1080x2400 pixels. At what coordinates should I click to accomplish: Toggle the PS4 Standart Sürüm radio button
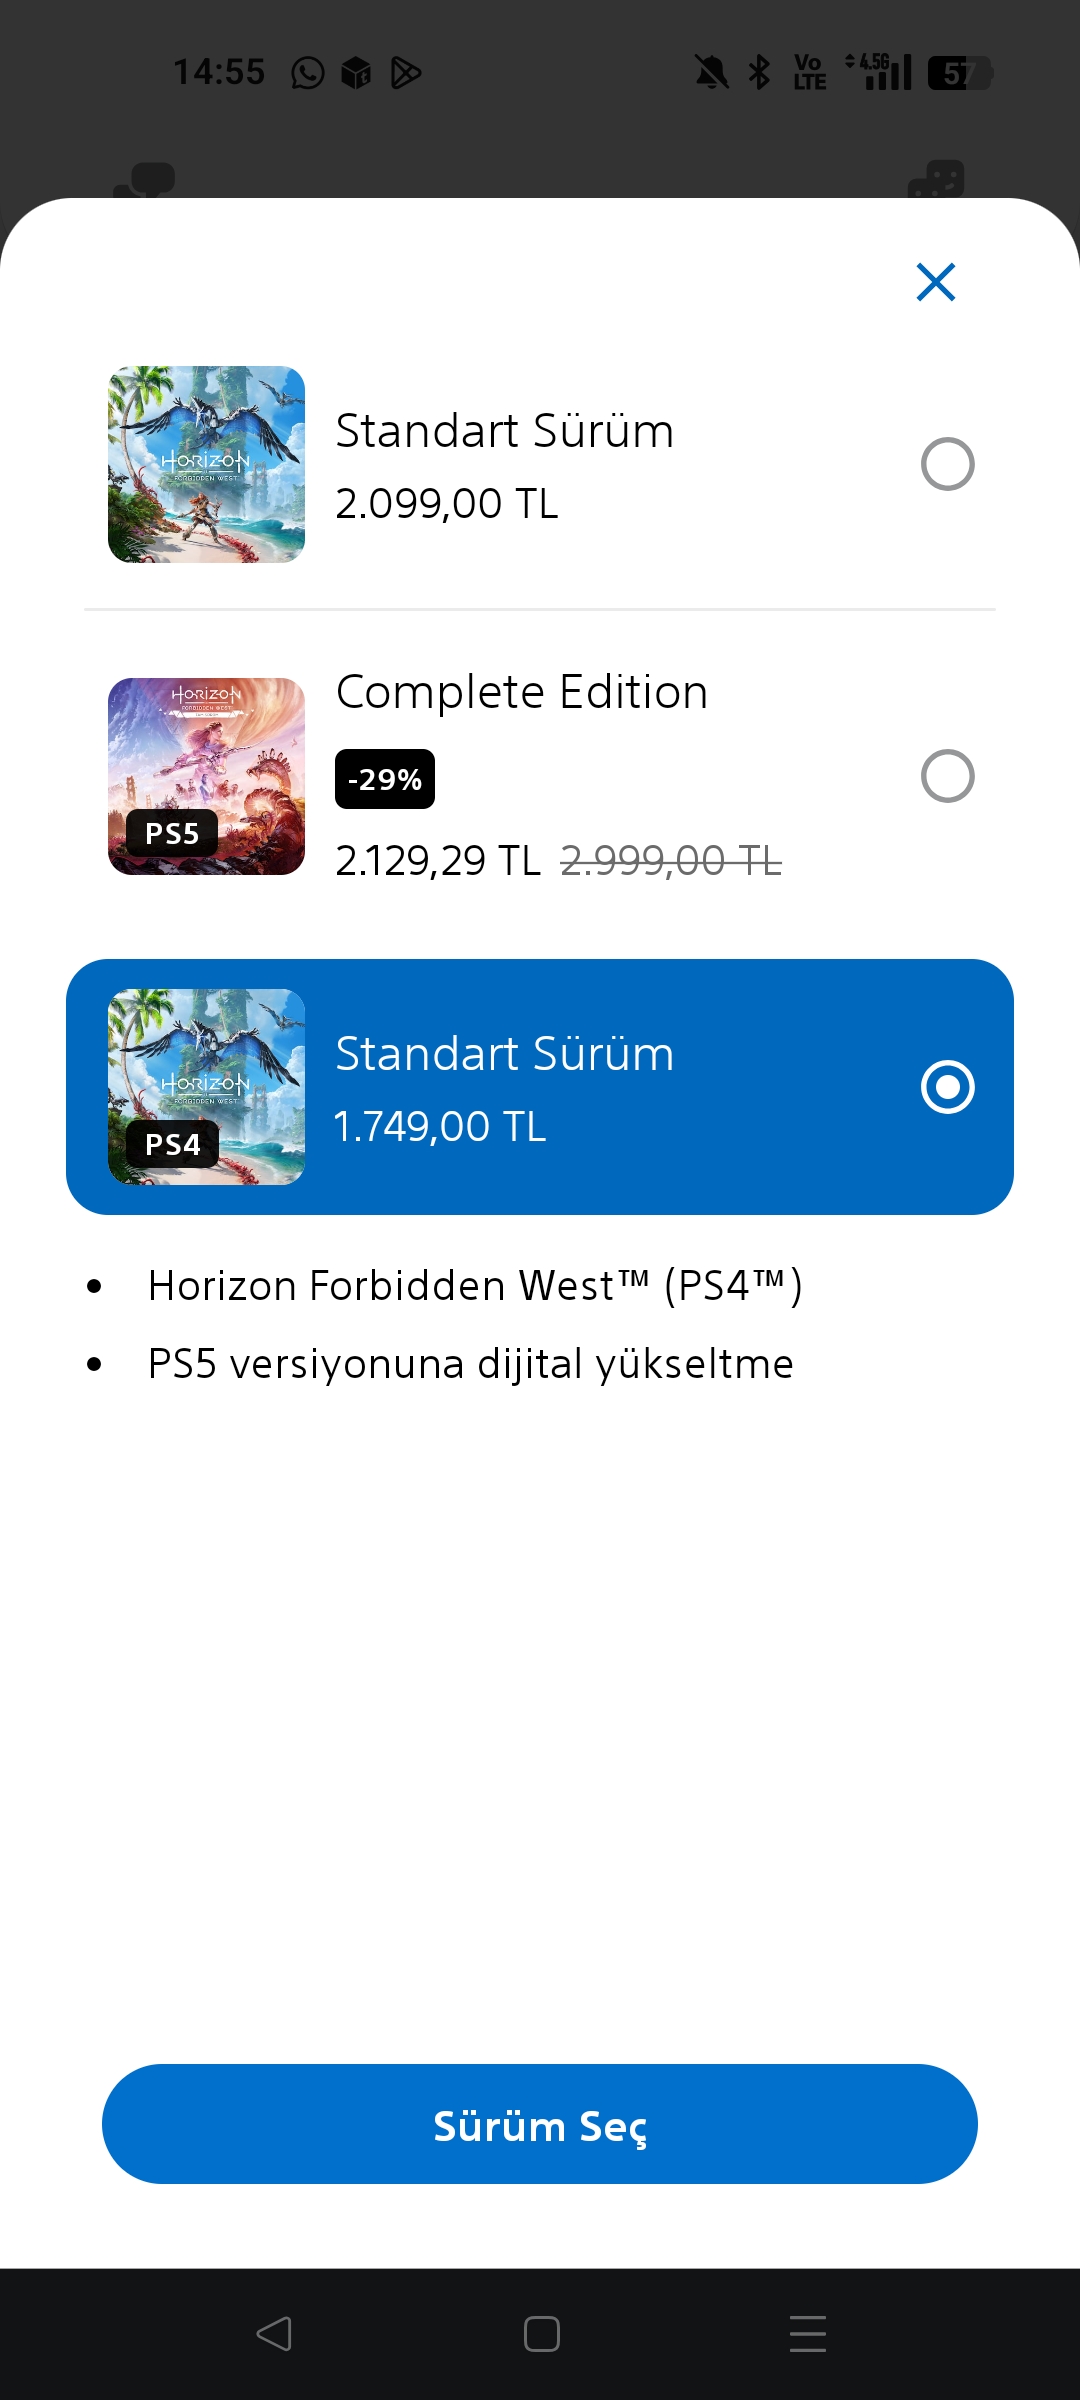click(947, 1087)
